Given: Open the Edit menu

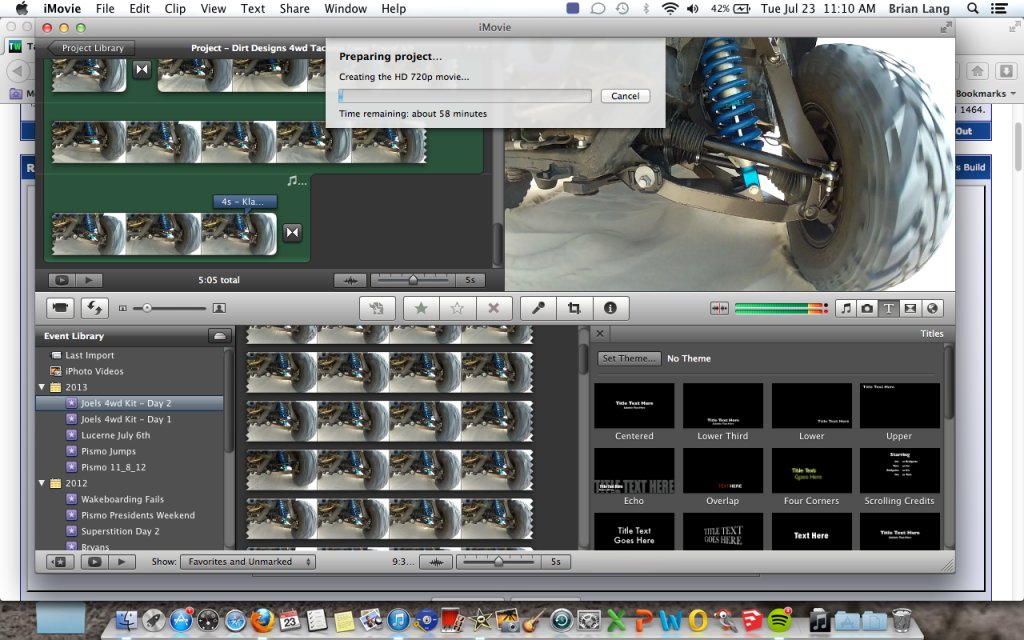Looking at the screenshot, I should [139, 8].
